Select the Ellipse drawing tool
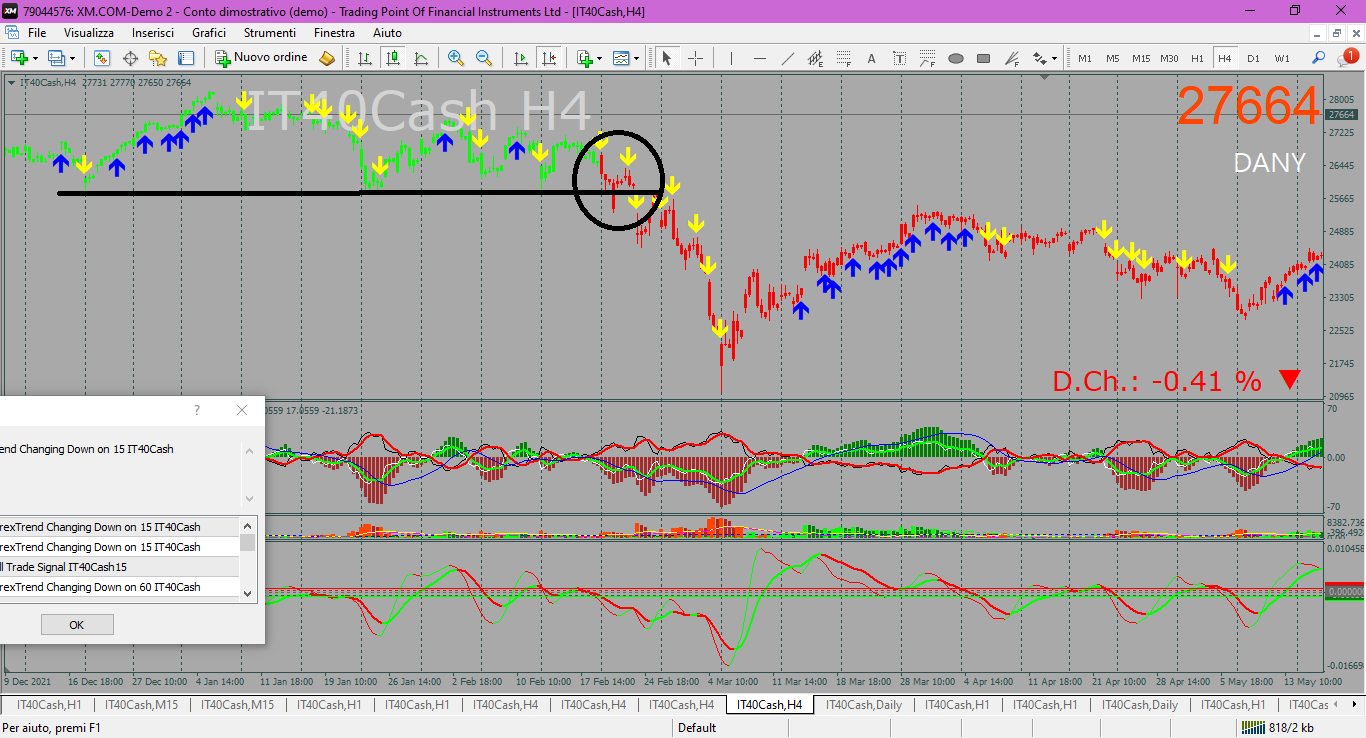Image resolution: width=1366 pixels, height=738 pixels. 956,58
